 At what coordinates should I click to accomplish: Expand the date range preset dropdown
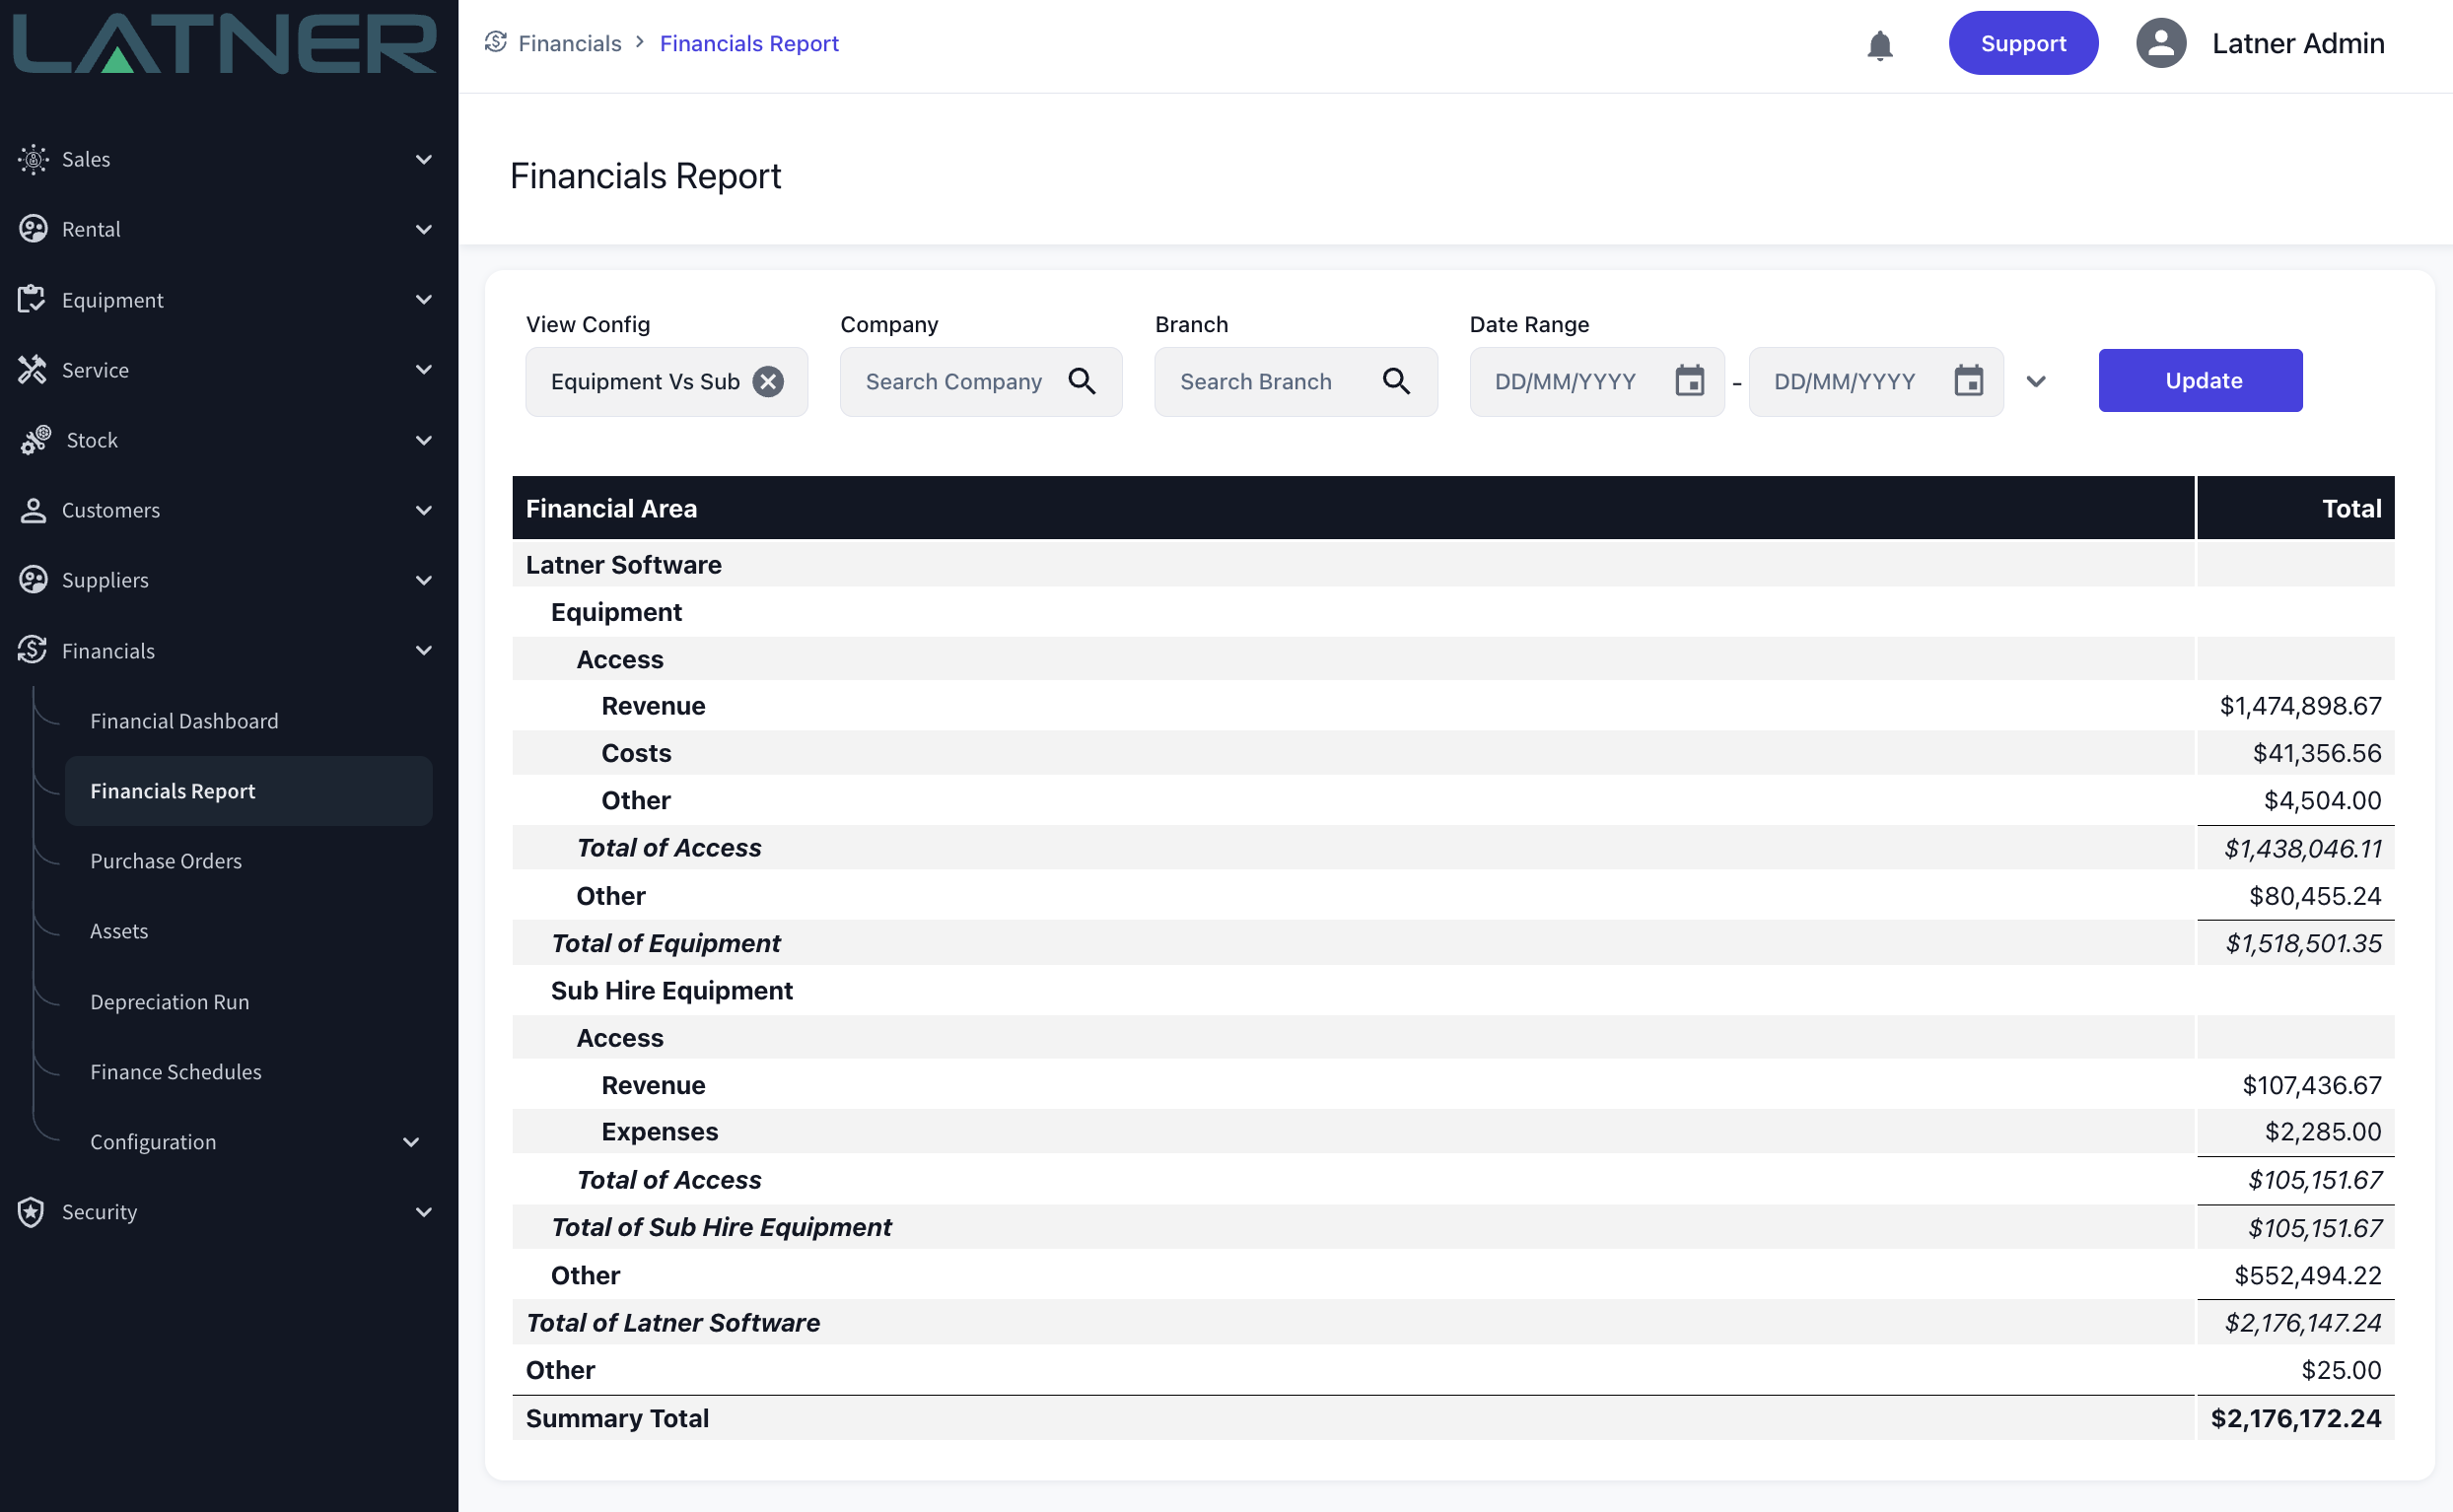(2035, 382)
